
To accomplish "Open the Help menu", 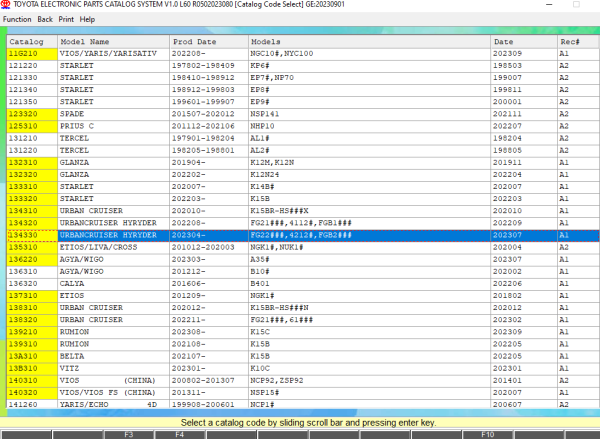I will click(87, 19).
